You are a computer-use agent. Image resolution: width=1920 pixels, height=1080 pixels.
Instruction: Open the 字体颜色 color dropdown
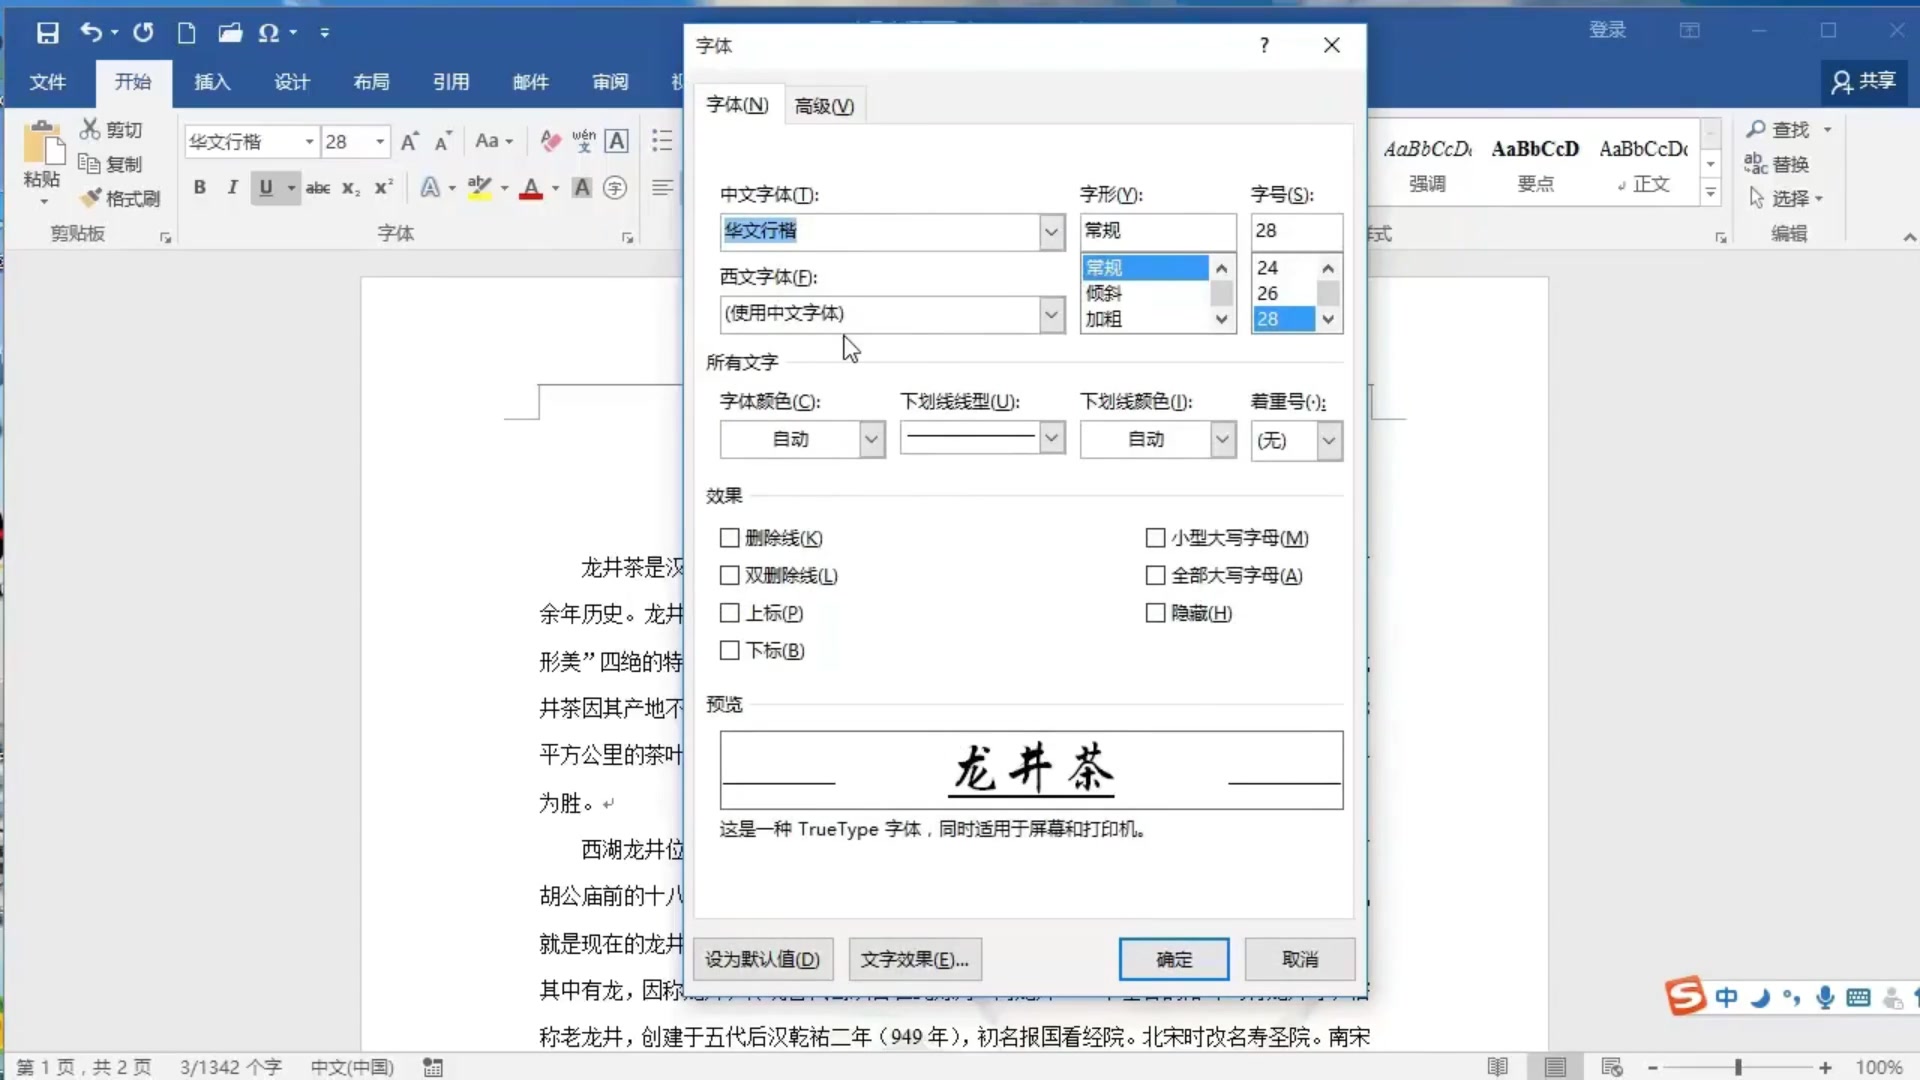(872, 439)
